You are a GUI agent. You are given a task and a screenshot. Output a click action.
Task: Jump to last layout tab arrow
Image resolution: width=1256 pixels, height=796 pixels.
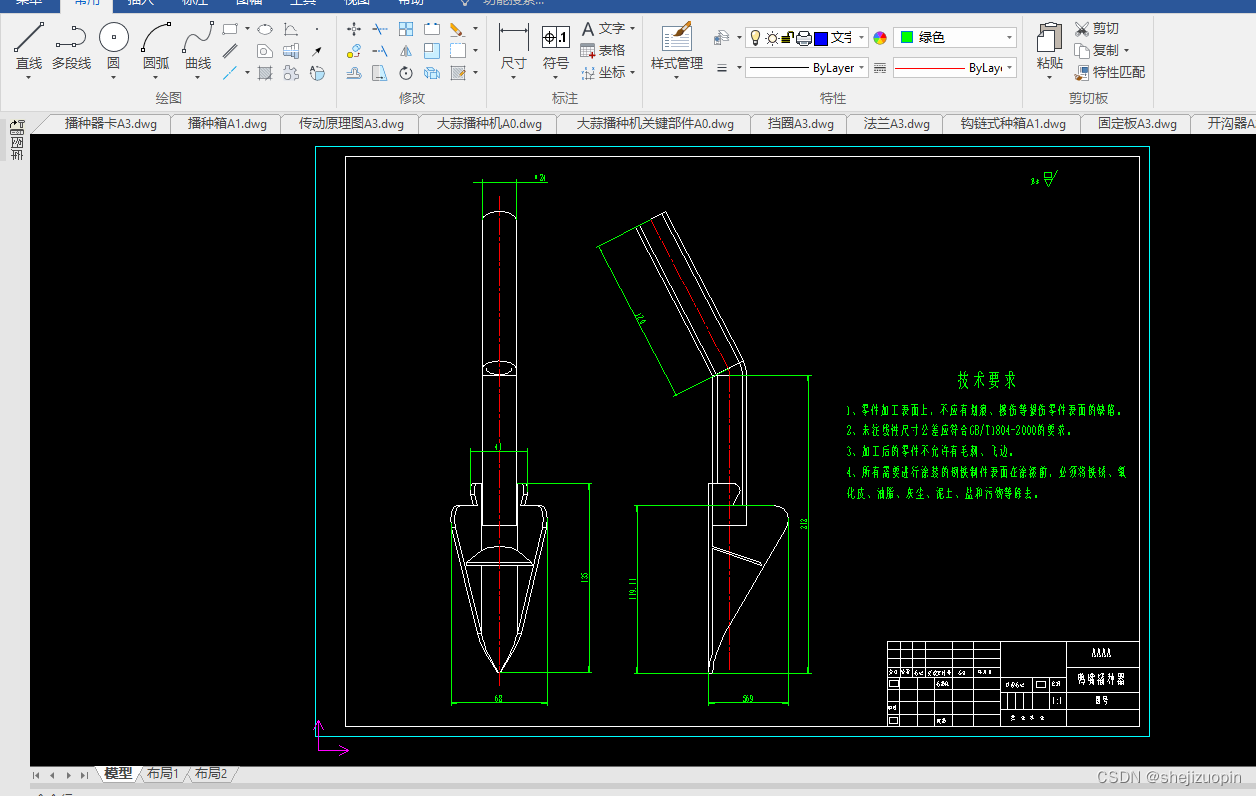pos(84,775)
